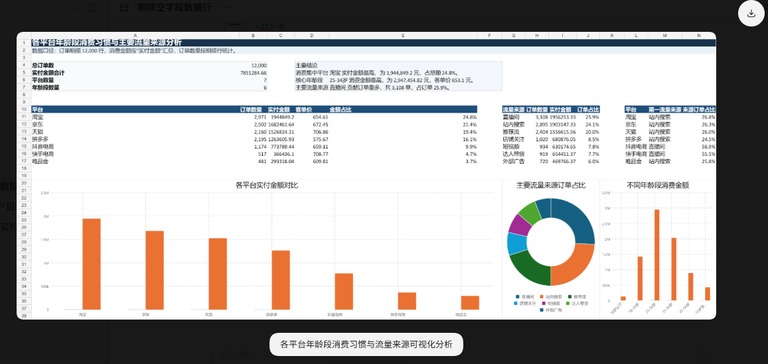The width and height of the screenshot is (768, 364).
Task: Click the '575.67' average order value cell
Action: 320,139
